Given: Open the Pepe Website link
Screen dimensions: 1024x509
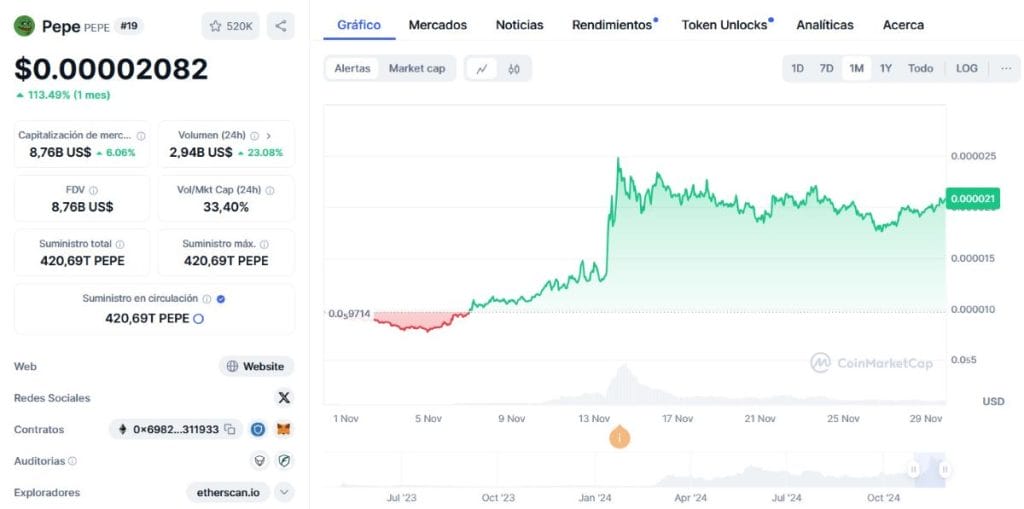Looking at the screenshot, I should (x=256, y=367).
